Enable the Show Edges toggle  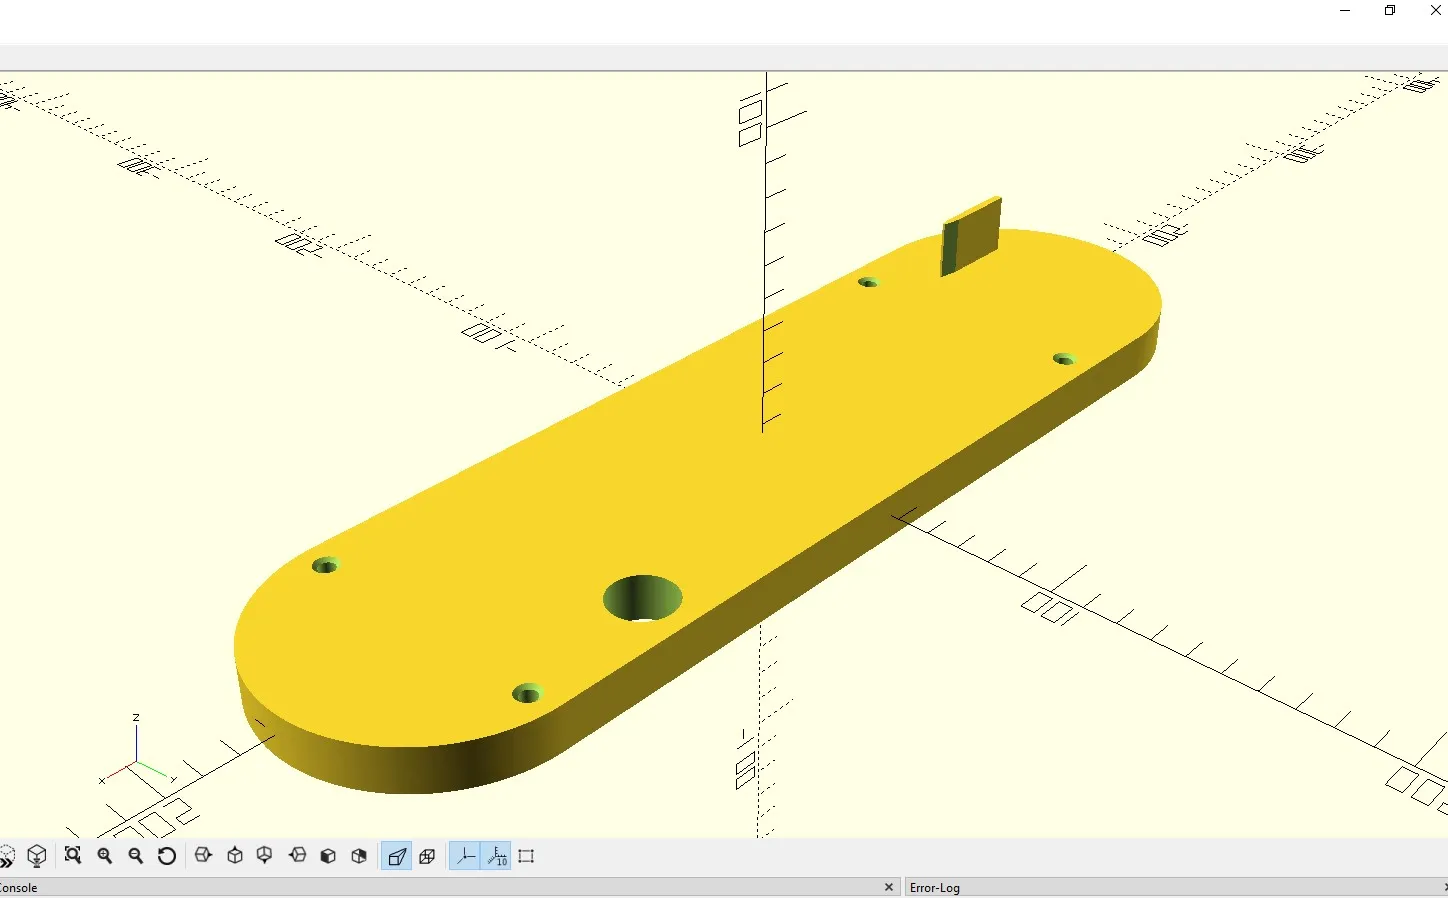click(527, 856)
